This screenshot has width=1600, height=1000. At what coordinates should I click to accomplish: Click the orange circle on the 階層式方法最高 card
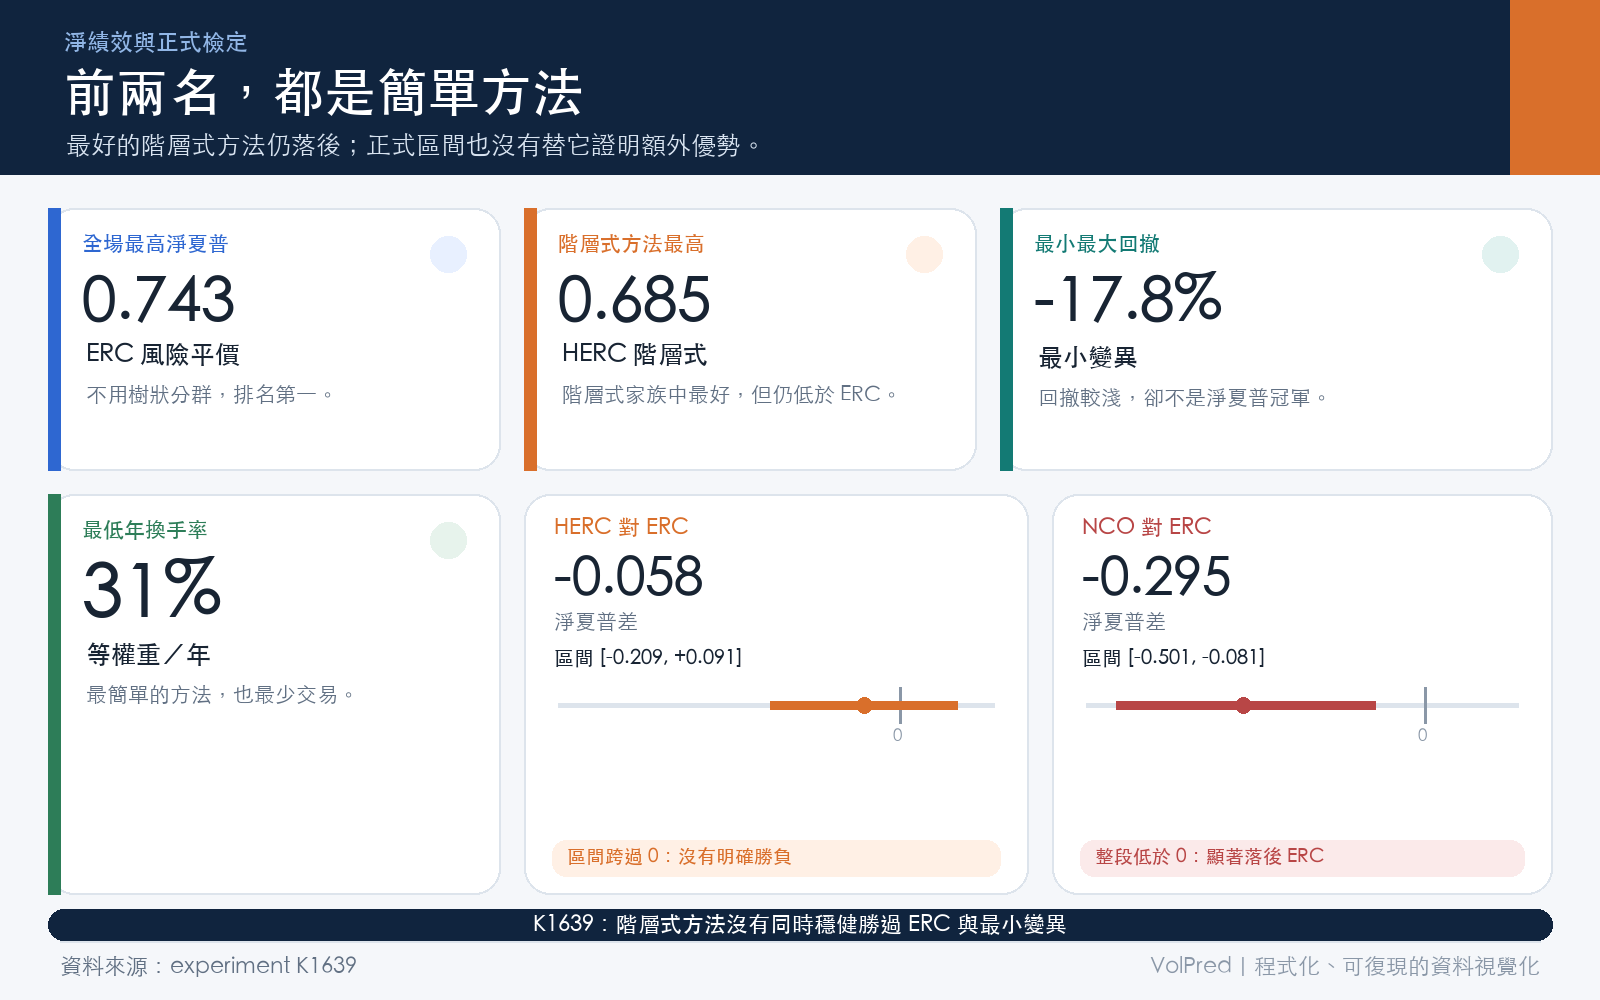tap(924, 254)
